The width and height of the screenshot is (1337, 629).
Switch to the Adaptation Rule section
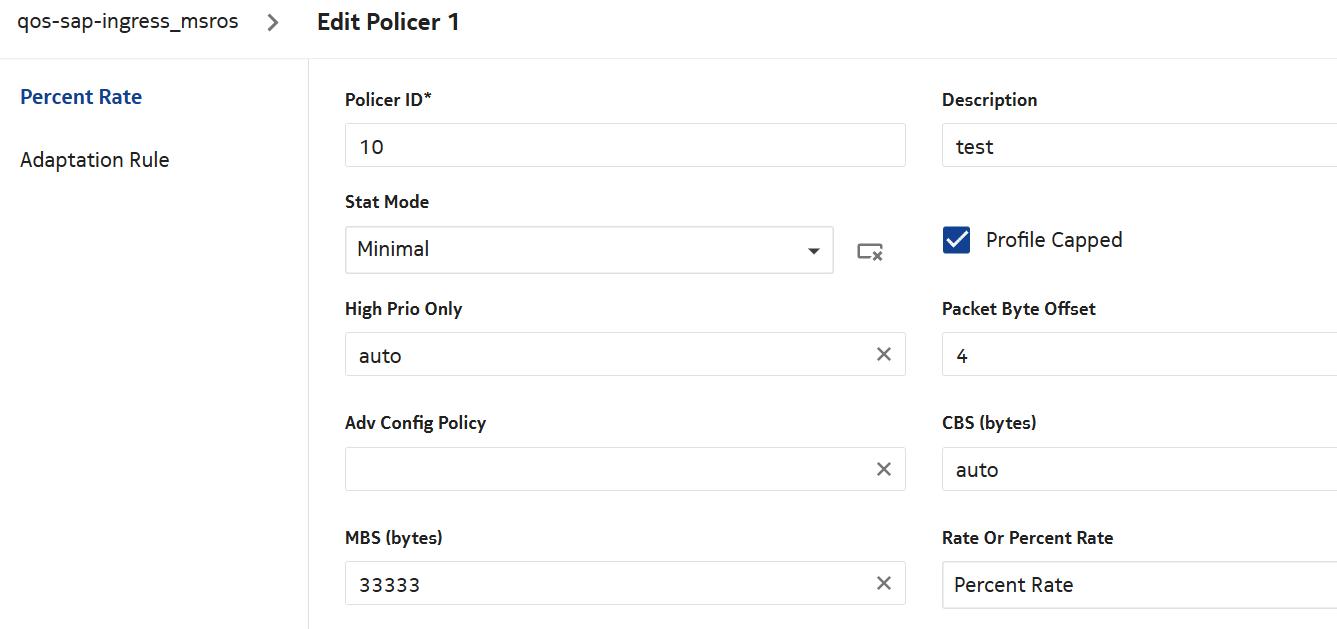tap(95, 160)
